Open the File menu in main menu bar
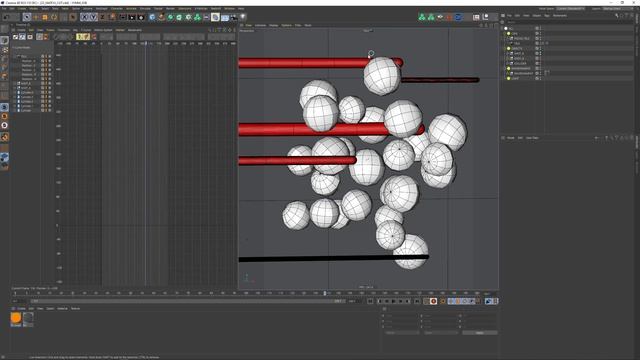Screen dimensions: 640x360 [x=3, y=9]
